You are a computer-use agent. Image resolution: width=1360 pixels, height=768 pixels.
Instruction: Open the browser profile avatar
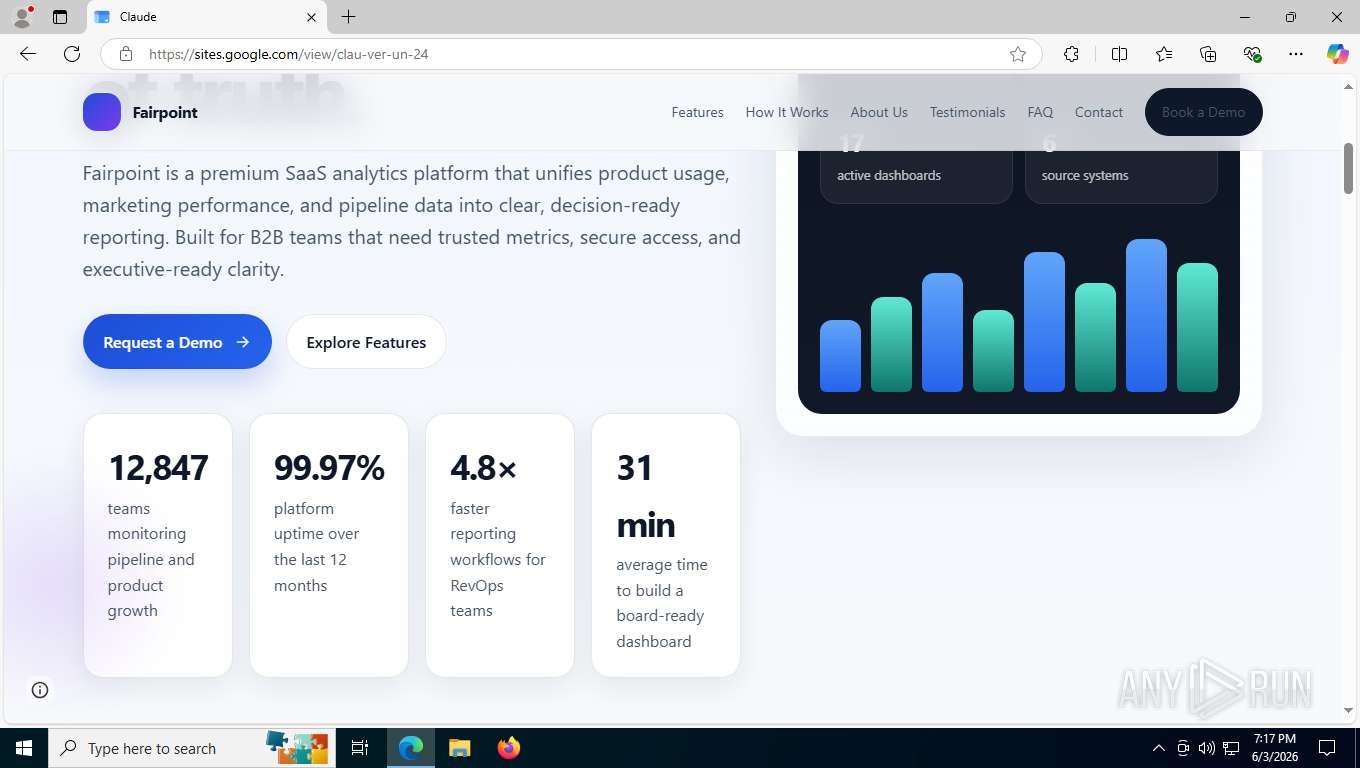tap(22, 17)
